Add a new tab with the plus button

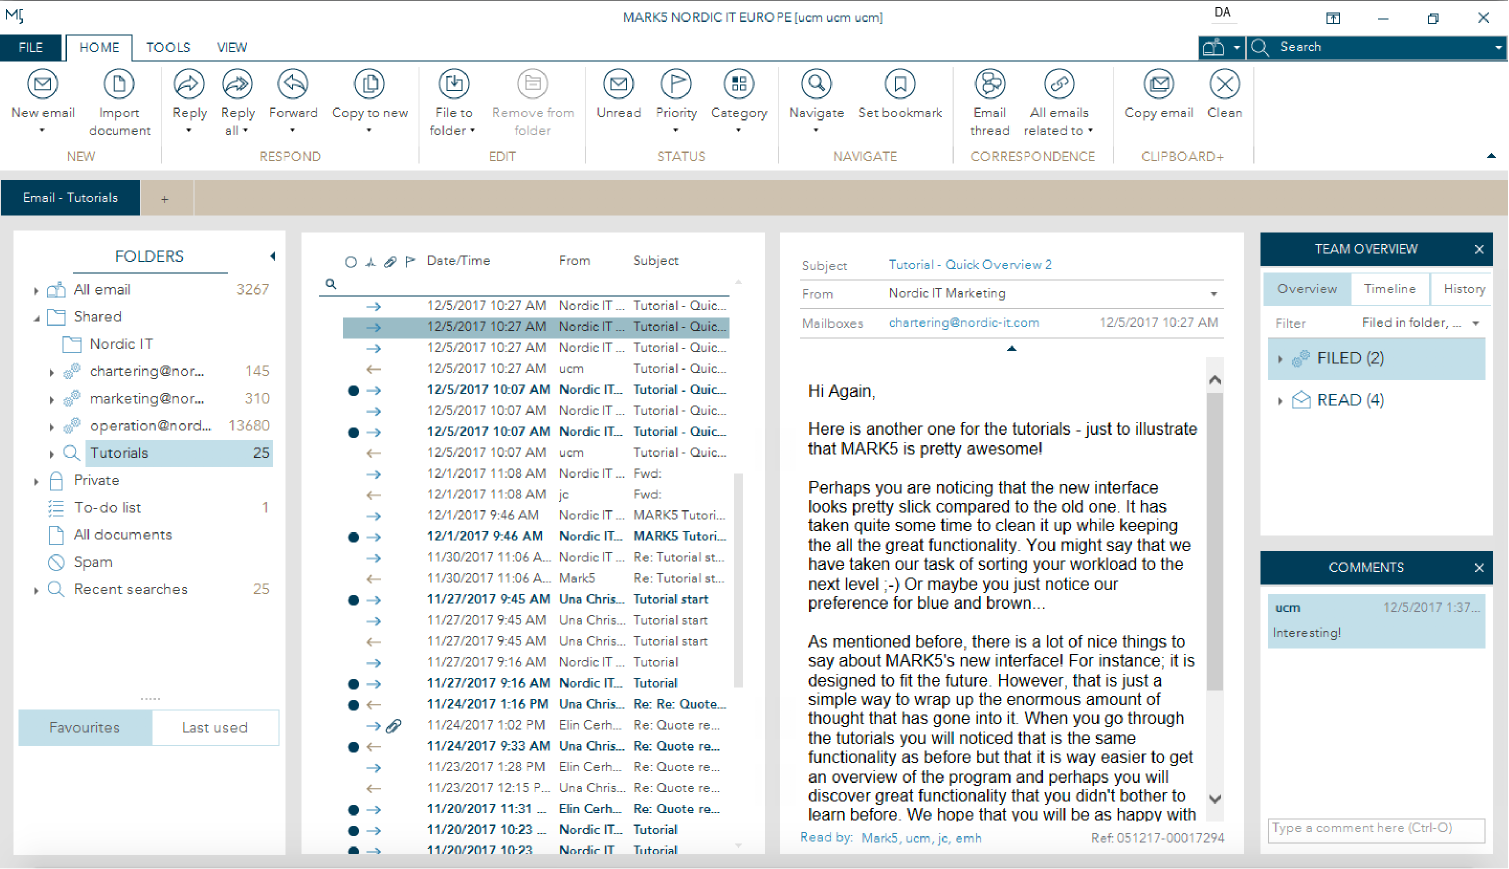click(x=165, y=199)
